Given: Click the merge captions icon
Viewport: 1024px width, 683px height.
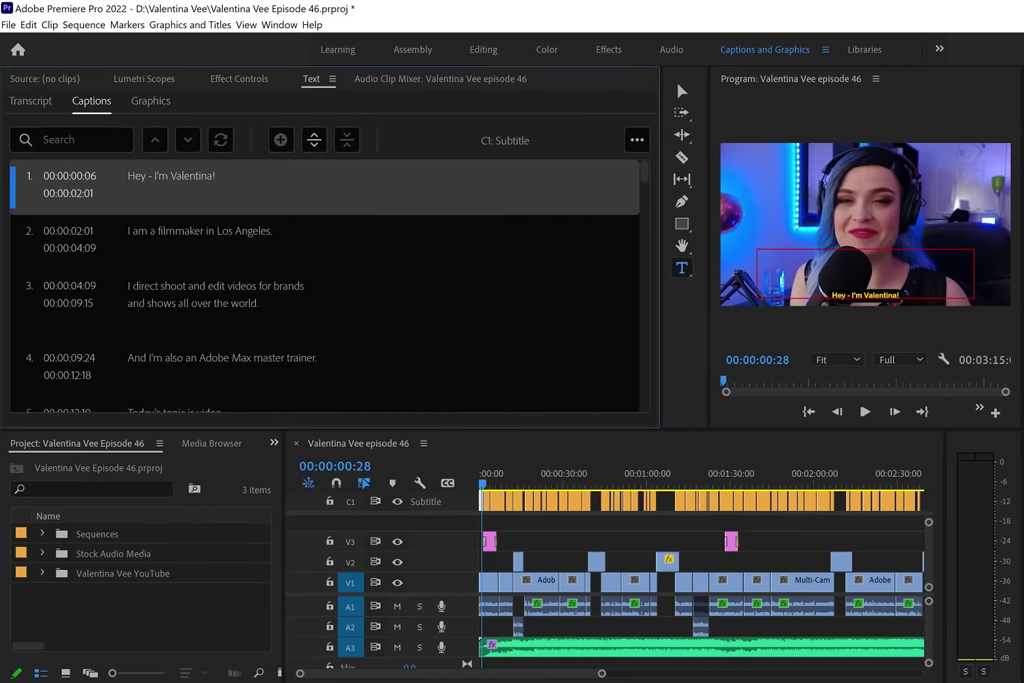Looking at the screenshot, I should [x=347, y=140].
